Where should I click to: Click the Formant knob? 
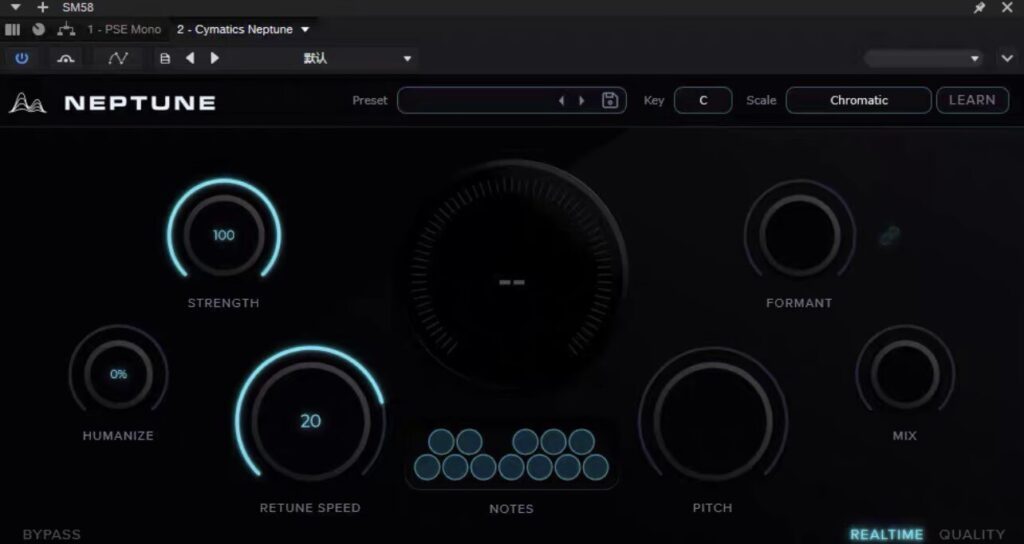tap(799, 235)
